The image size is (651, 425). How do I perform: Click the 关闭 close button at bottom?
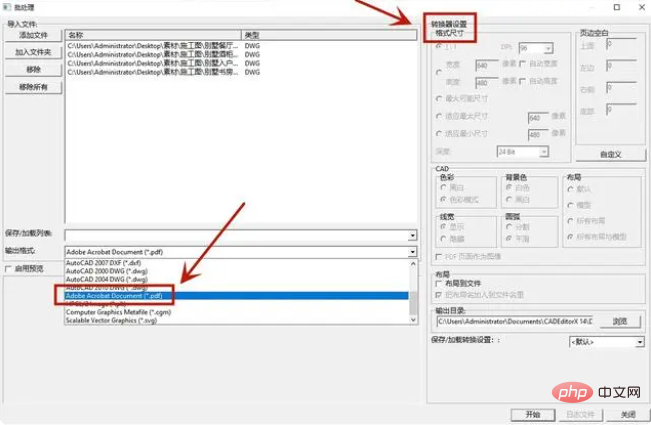coord(628,414)
